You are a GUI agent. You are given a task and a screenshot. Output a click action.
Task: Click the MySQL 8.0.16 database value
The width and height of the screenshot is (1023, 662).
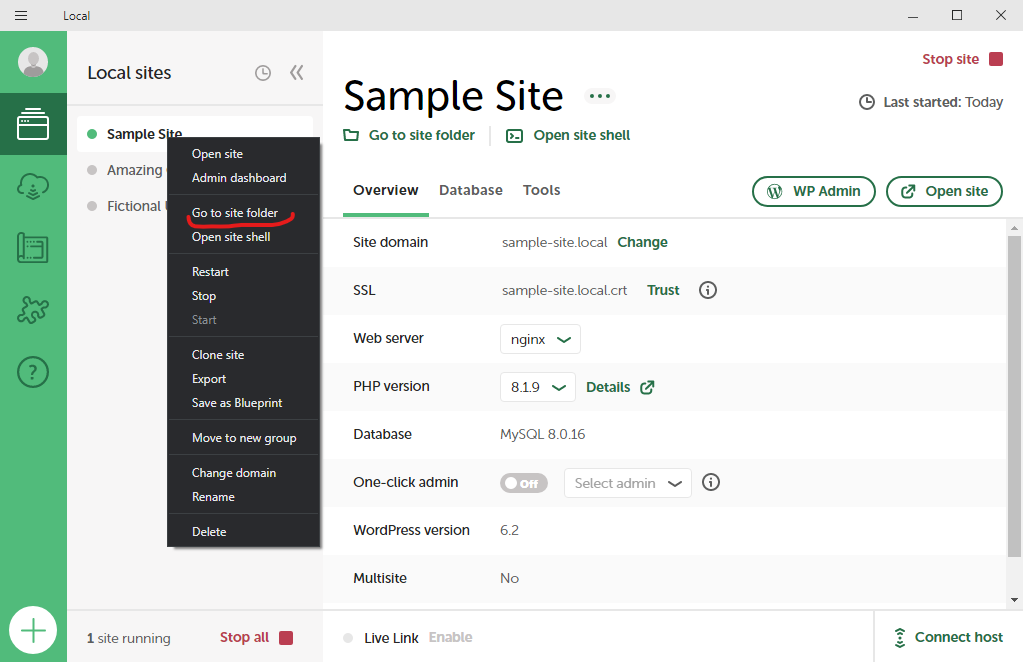click(542, 434)
